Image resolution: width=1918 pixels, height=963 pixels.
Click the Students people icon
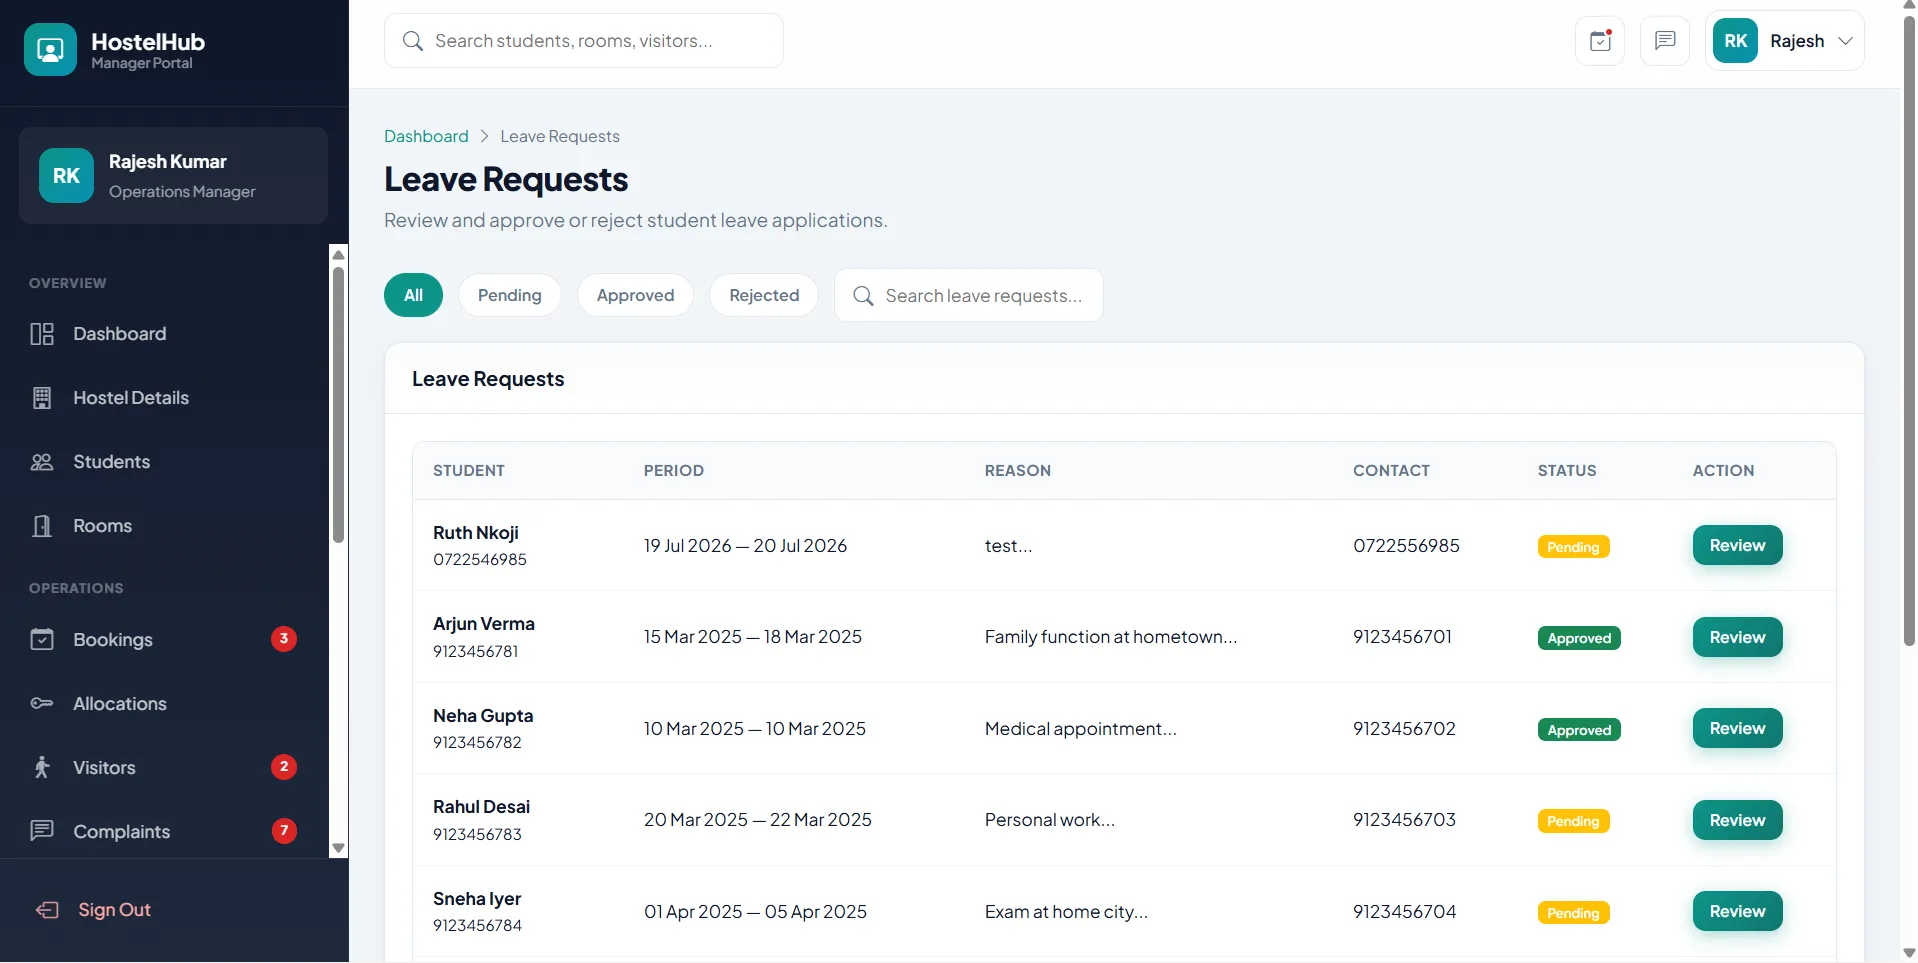coord(42,462)
